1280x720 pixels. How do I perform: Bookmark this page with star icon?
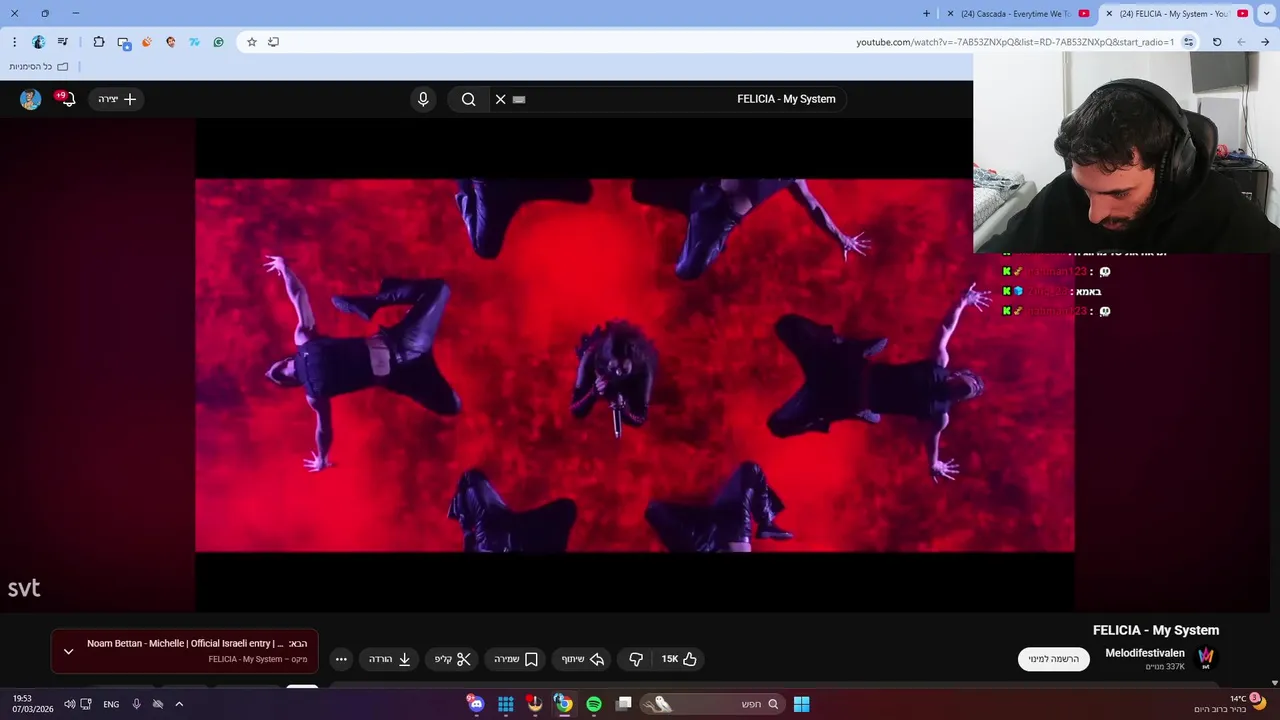click(x=252, y=42)
